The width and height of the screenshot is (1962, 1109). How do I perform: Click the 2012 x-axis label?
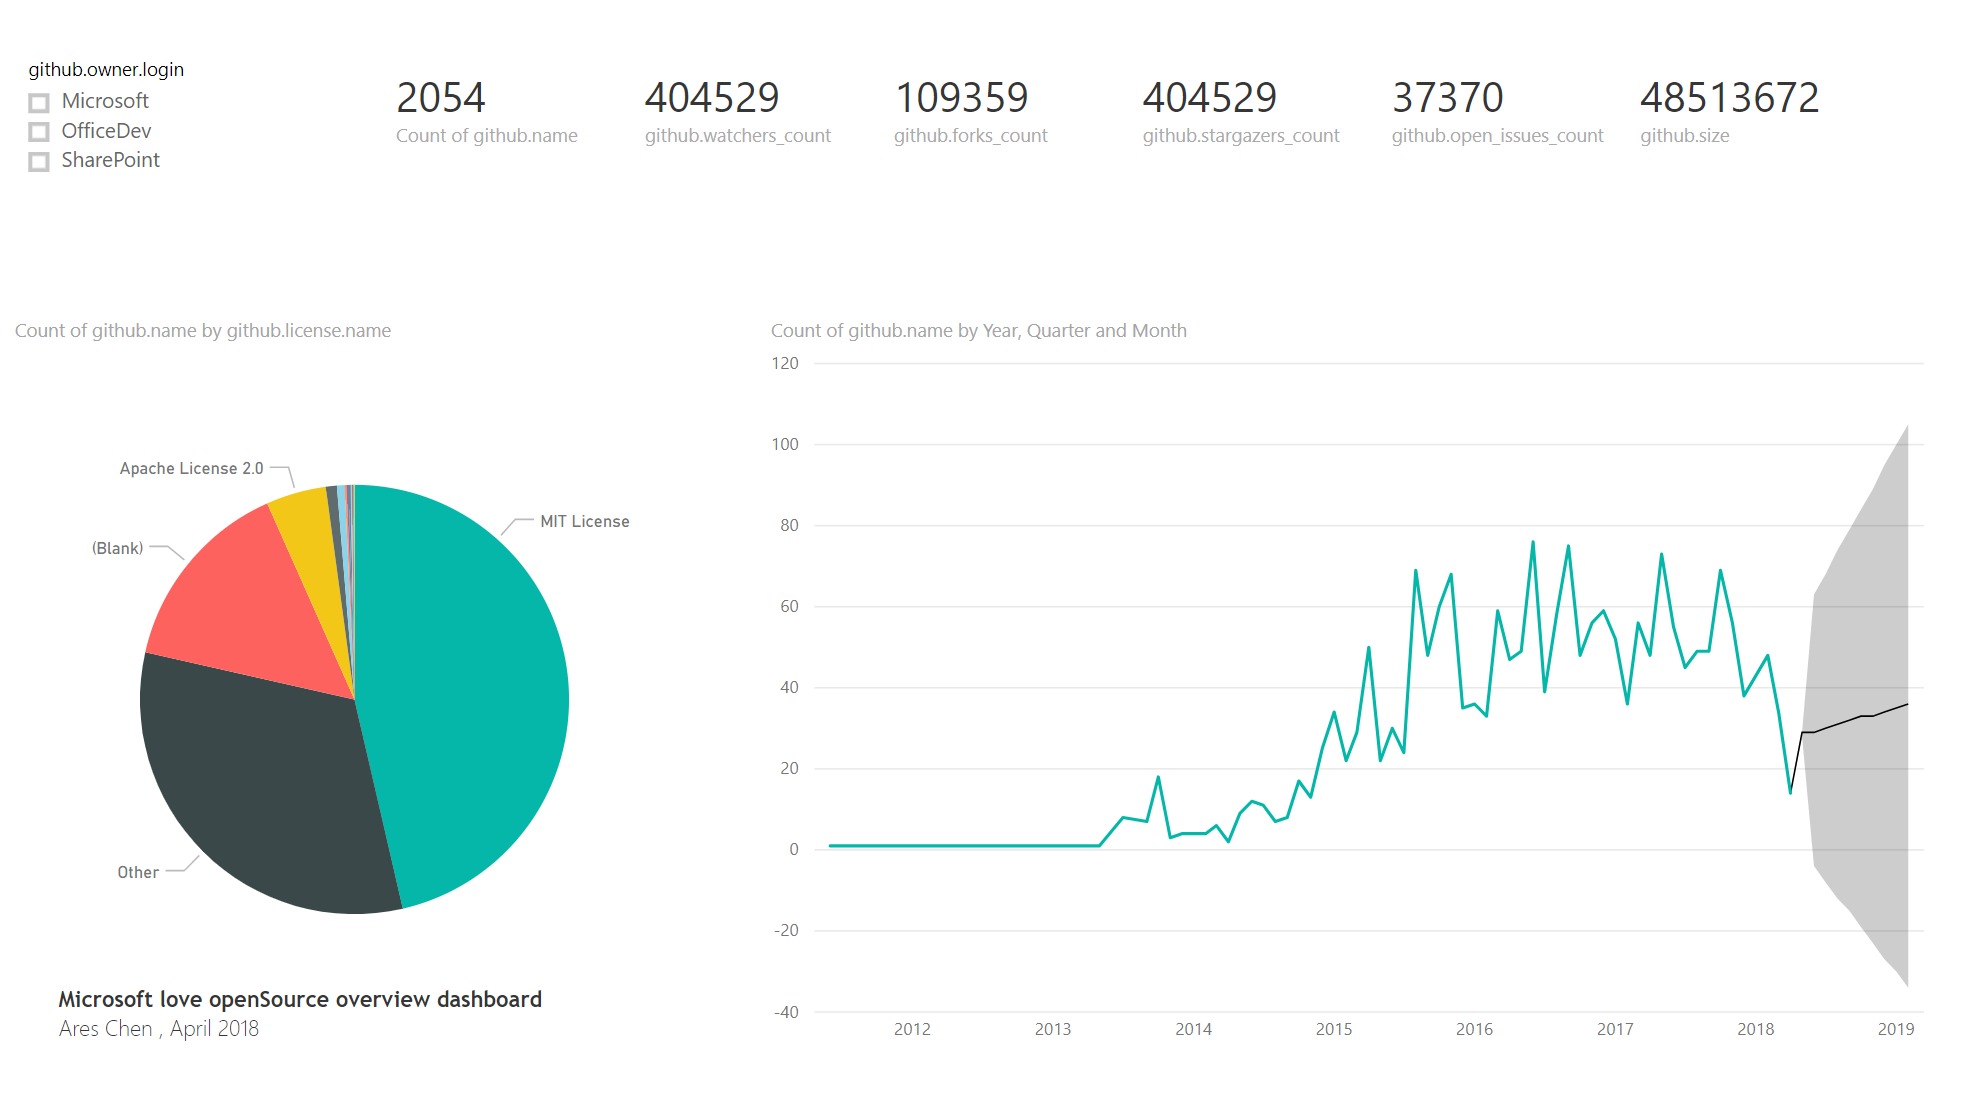[912, 1029]
